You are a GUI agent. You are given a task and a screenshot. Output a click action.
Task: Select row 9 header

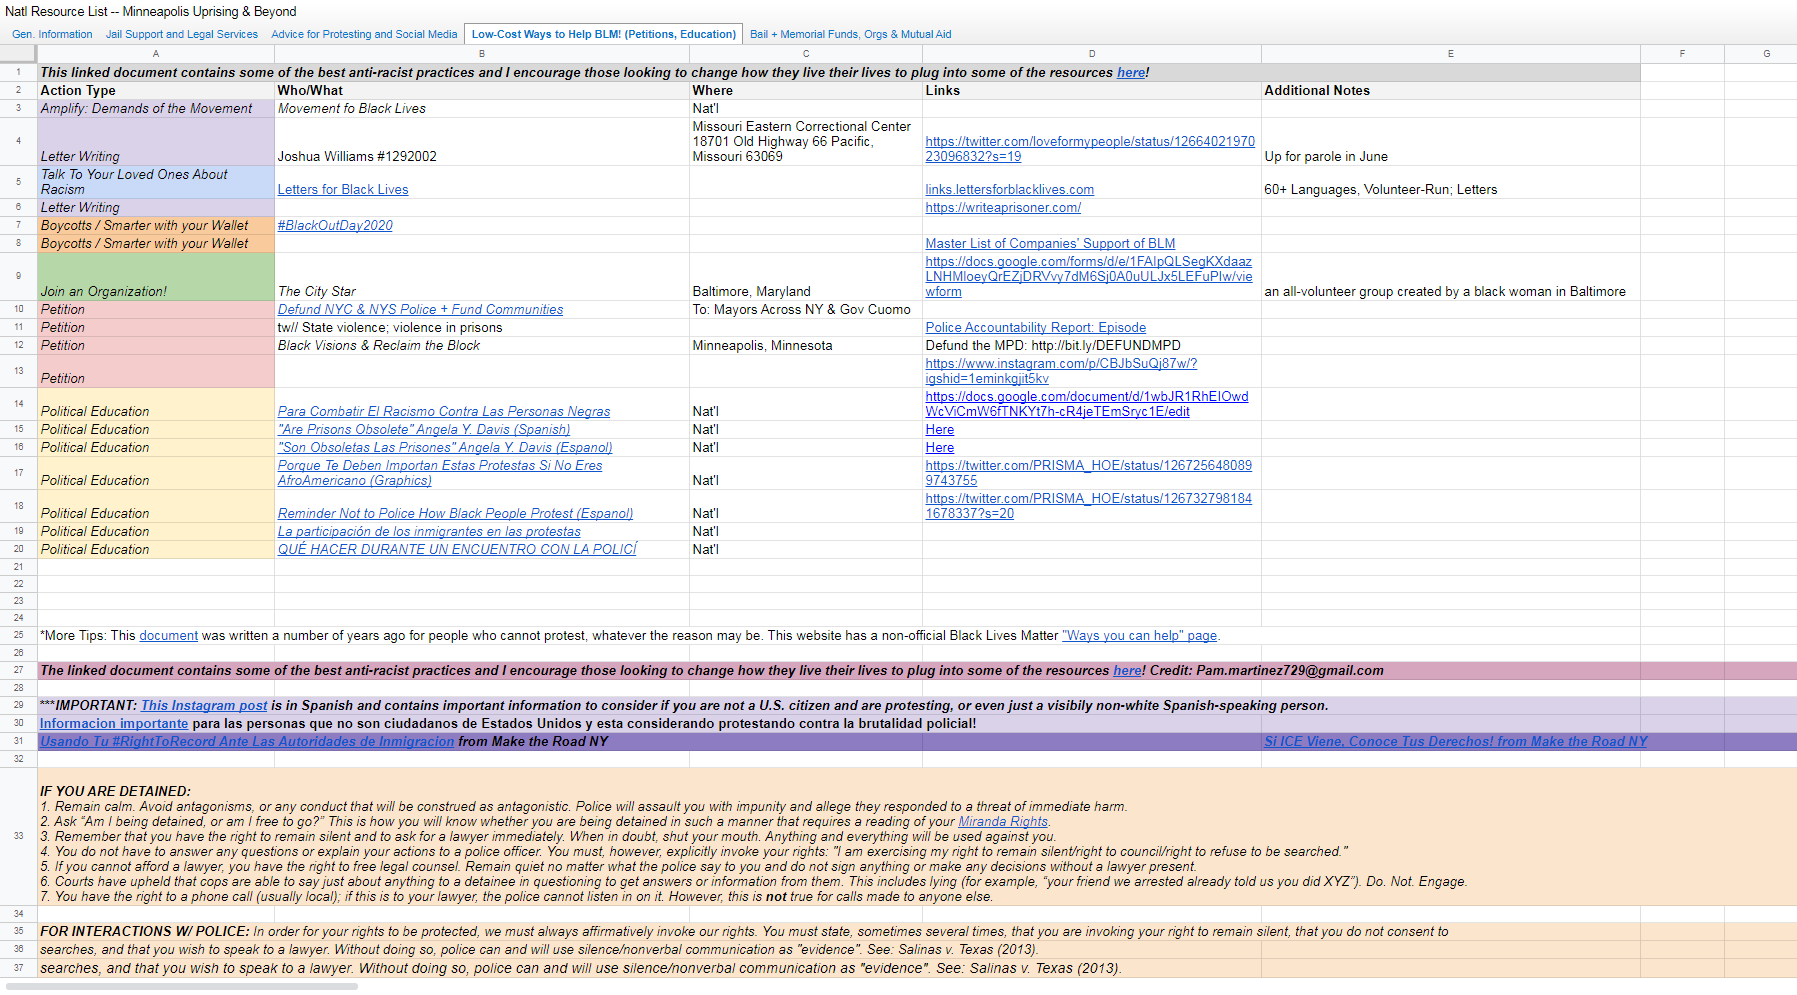[19, 276]
